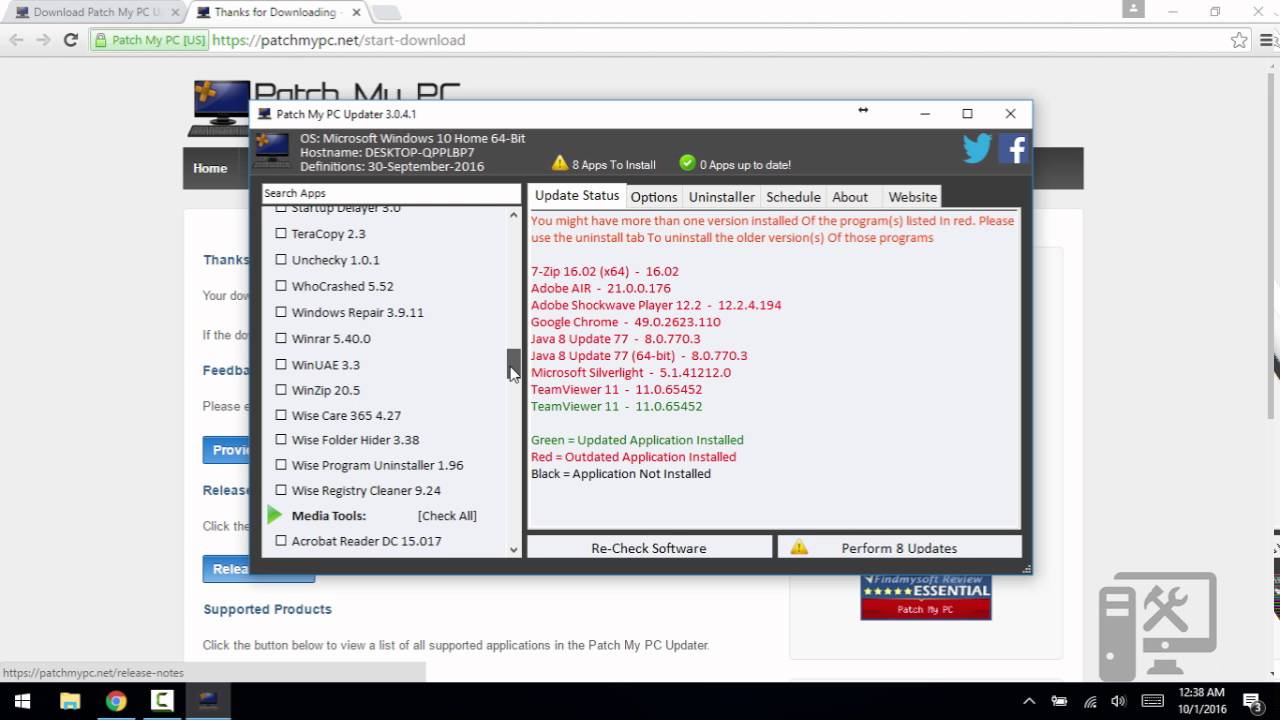Check the Winrar 5.40.0 checkbox
The width and height of the screenshot is (1280, 720).
tap(281, 338)
